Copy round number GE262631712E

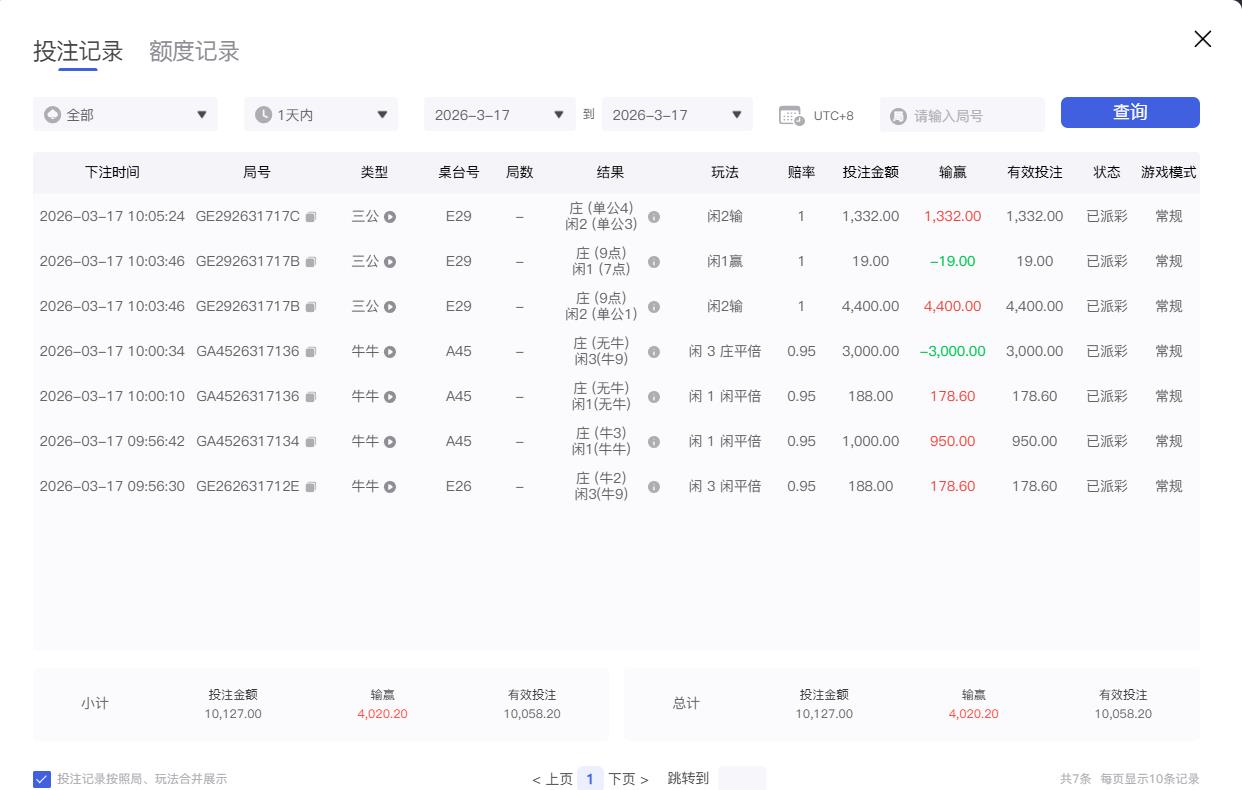pyautogui.click(x=311, y=487)
